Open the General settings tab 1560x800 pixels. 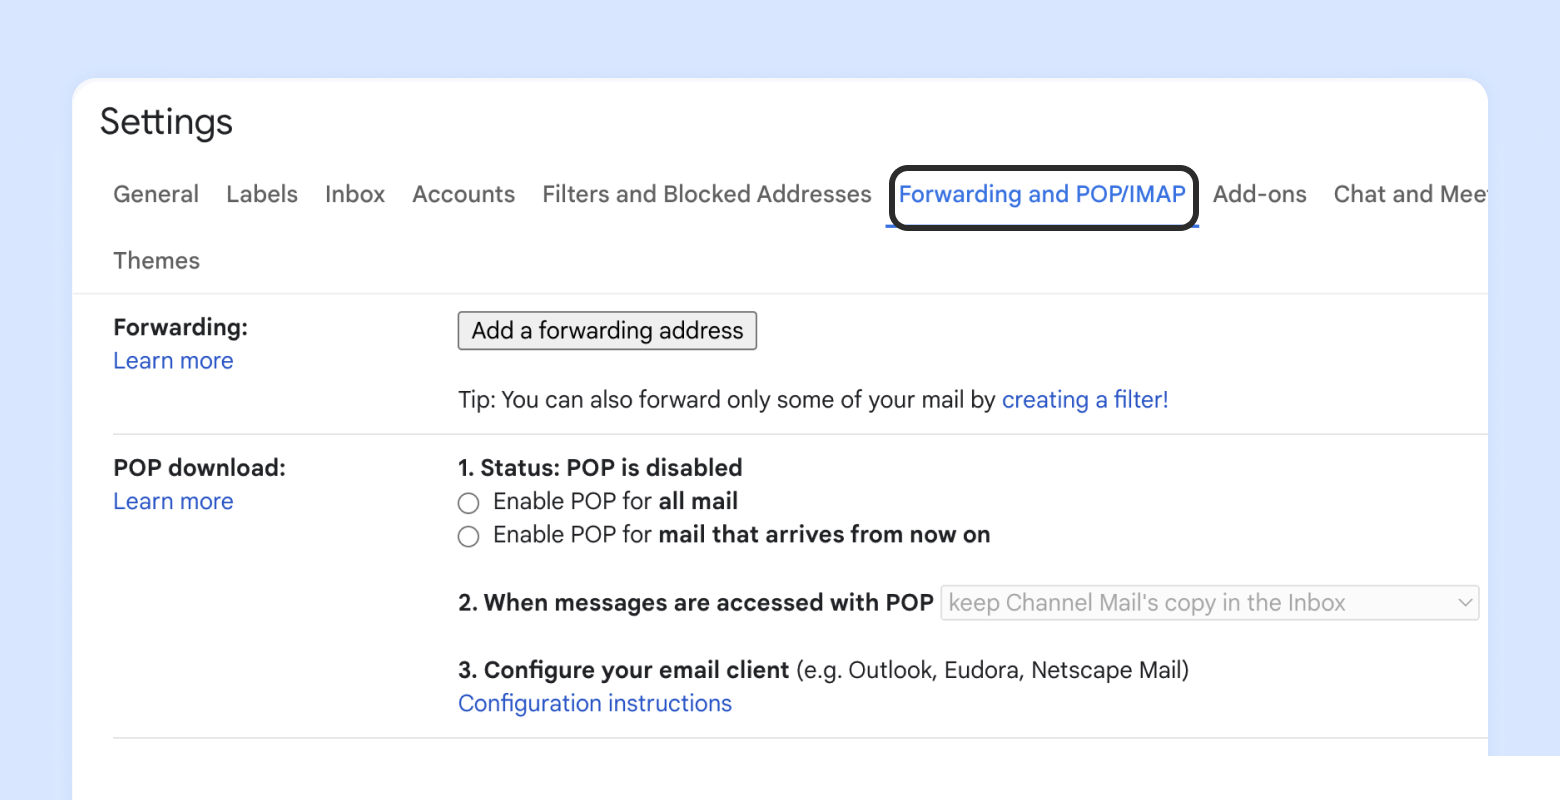[156, 194]
